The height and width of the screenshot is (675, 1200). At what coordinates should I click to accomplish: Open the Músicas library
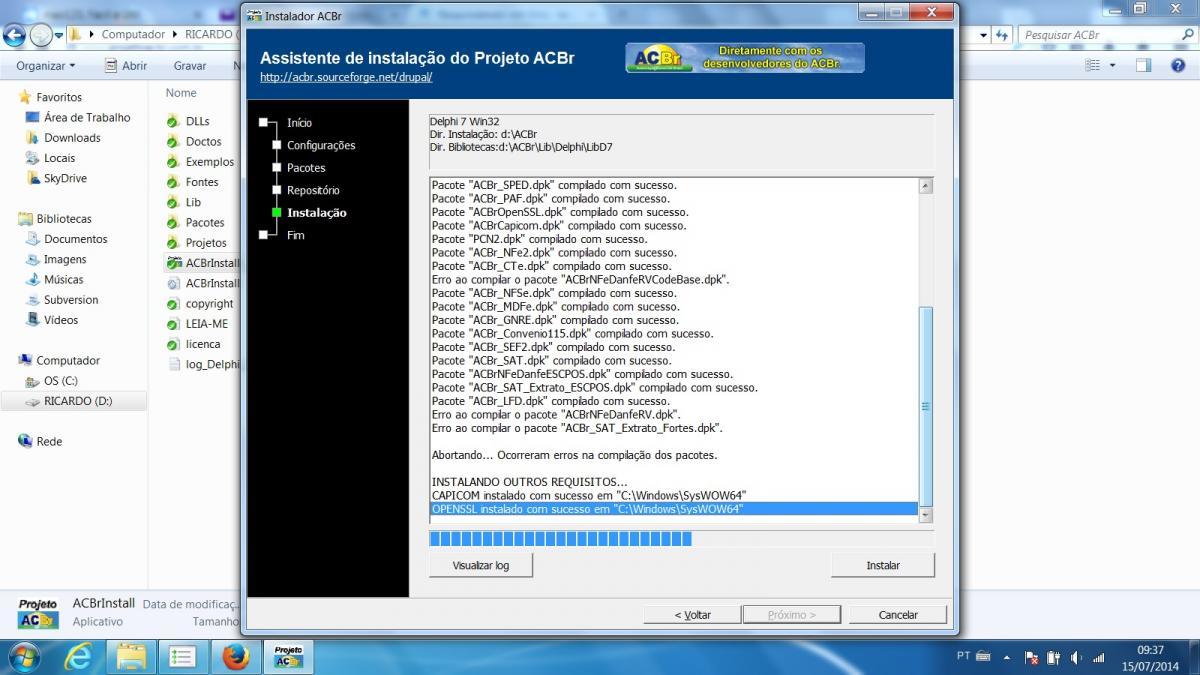[63, 279]
